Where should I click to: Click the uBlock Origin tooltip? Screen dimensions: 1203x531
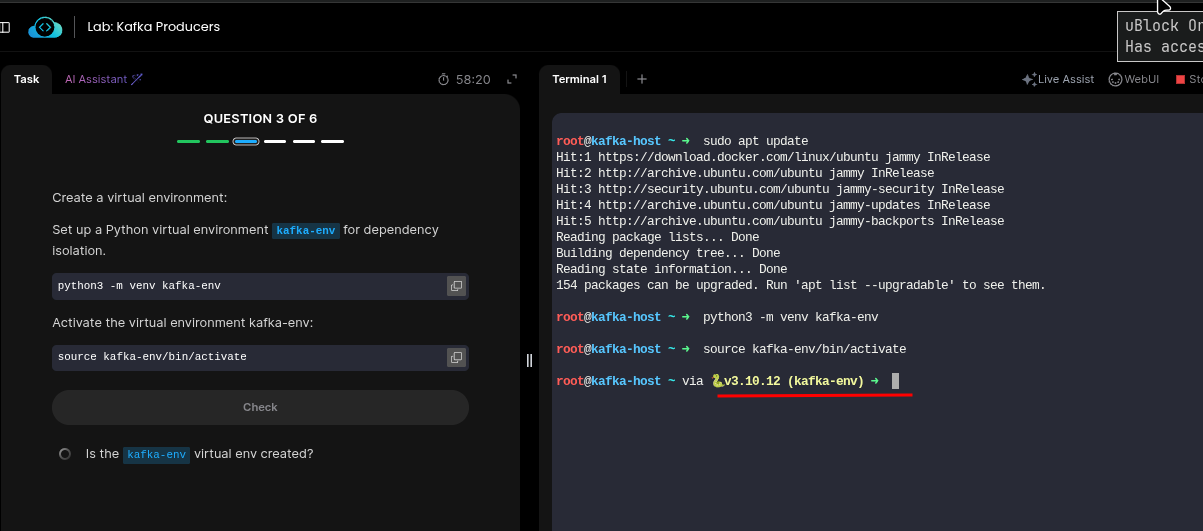point(1160,36)
